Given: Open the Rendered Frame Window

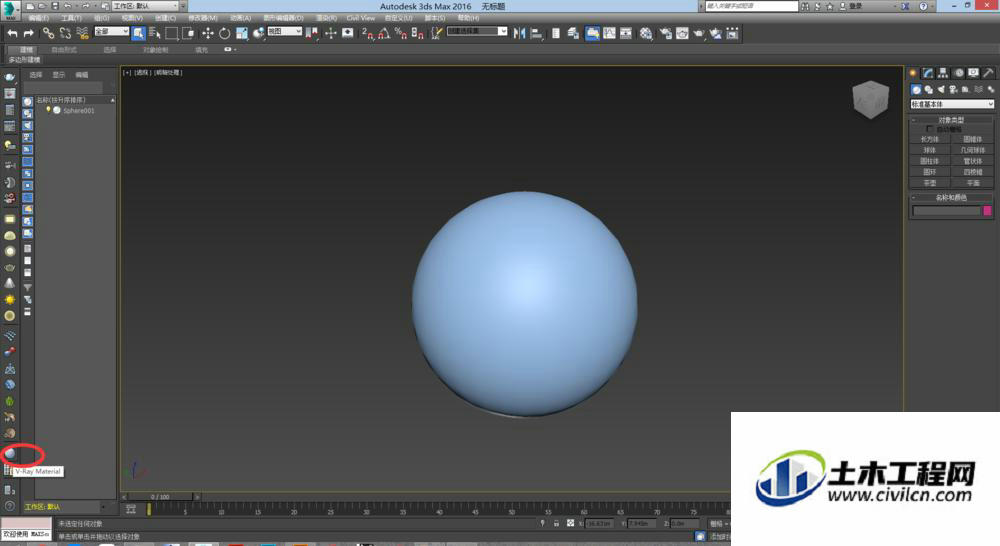Looking at the screenshot, I should tap(682, 33).
